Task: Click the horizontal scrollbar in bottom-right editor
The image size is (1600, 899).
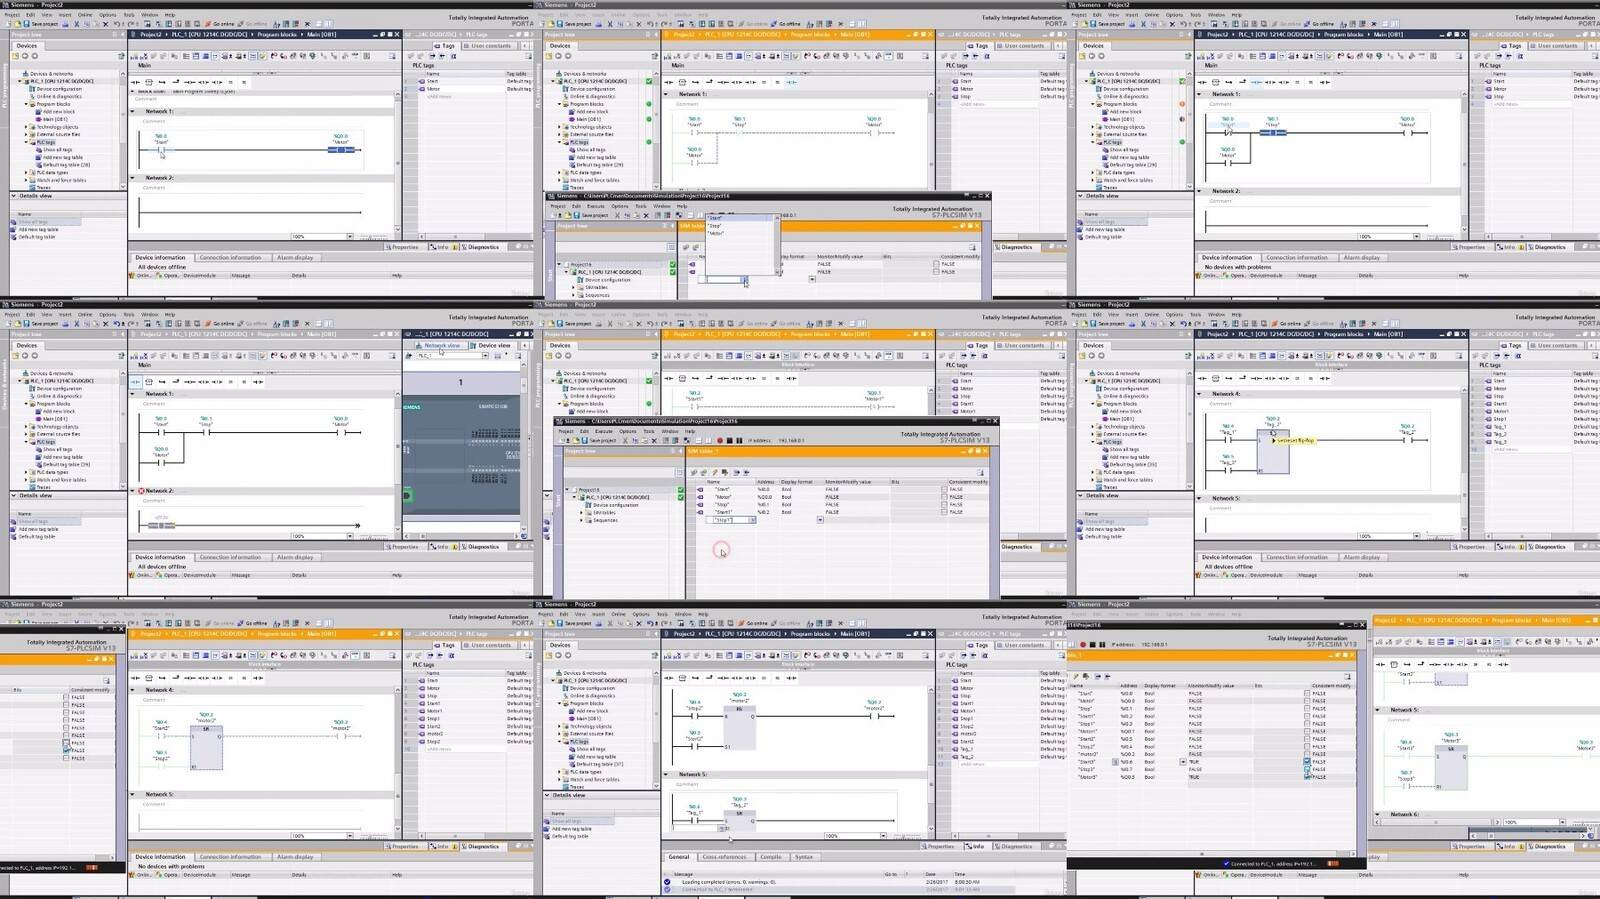Action: (1435, 822)
